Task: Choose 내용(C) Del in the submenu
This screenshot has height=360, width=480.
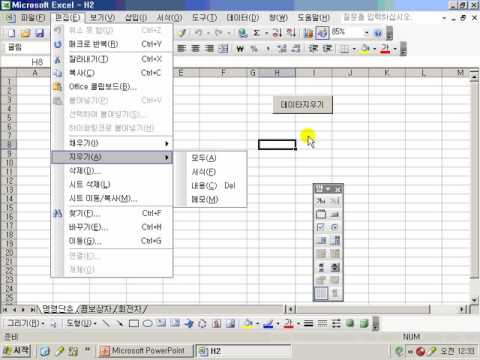Action: pos(211,186)
